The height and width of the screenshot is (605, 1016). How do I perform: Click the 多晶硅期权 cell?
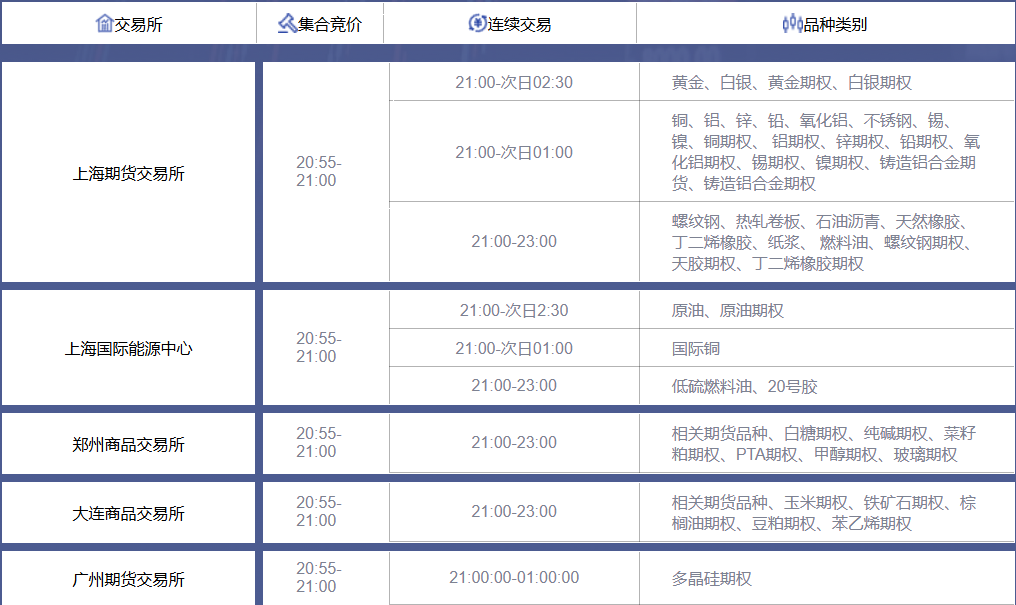tap(827, 578)
